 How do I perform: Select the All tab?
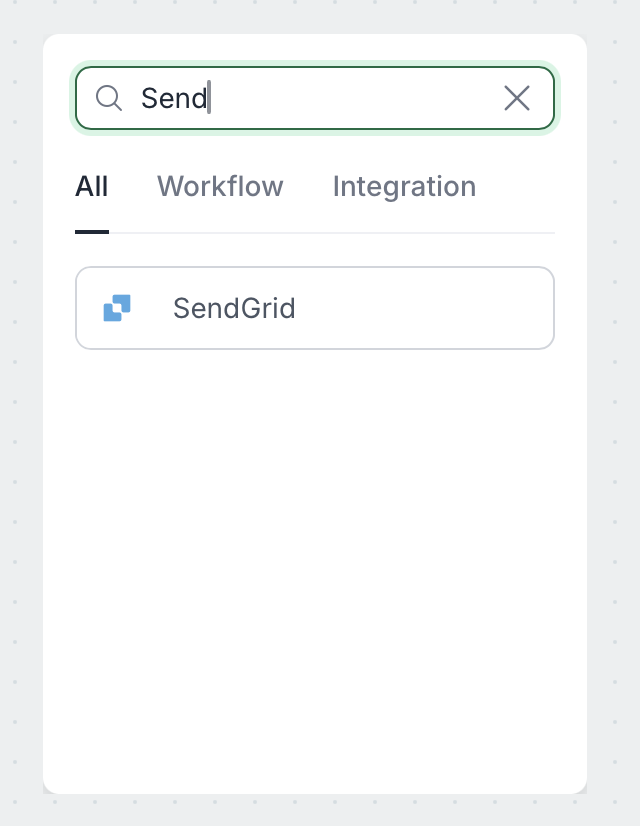92,187
